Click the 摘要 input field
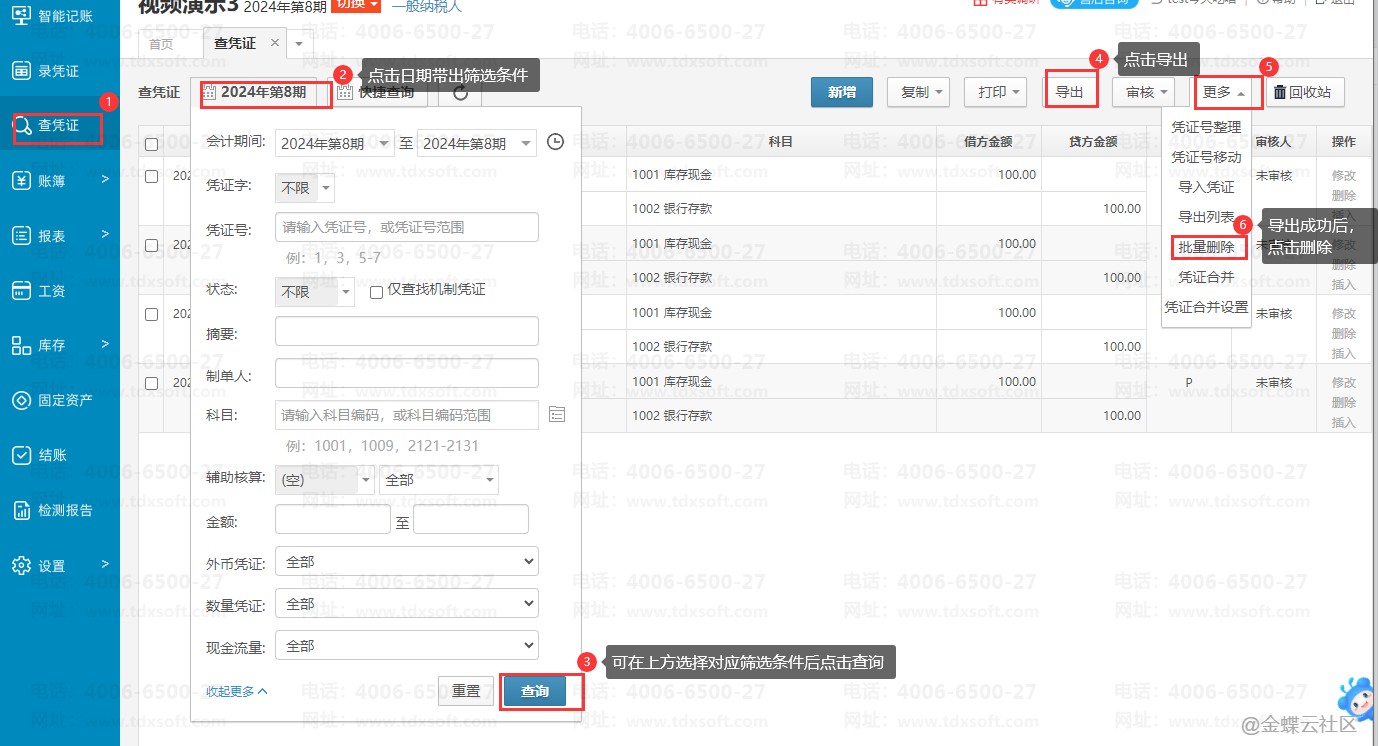The width and height of the screenshot is (1378, 746). pos(406,331)
